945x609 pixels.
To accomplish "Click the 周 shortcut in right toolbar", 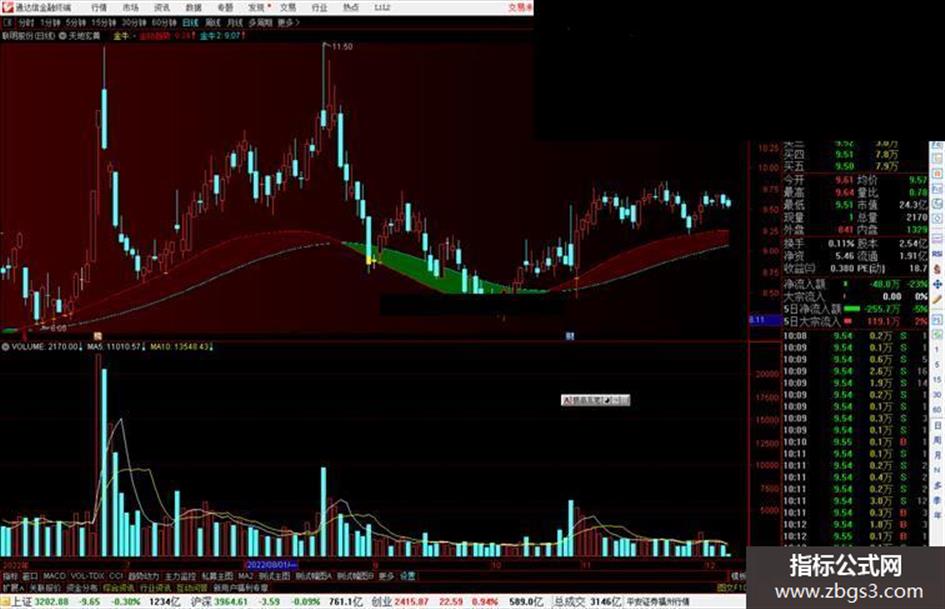I will [937, 441].
